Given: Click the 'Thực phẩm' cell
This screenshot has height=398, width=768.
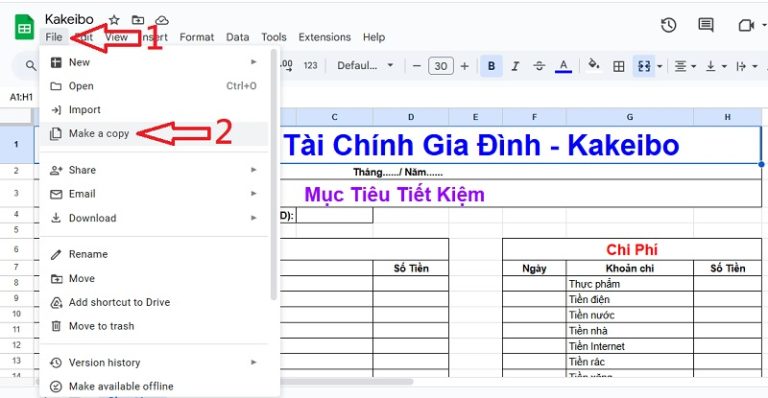Looking at the screenshot, I should click(x=629, y=284).
